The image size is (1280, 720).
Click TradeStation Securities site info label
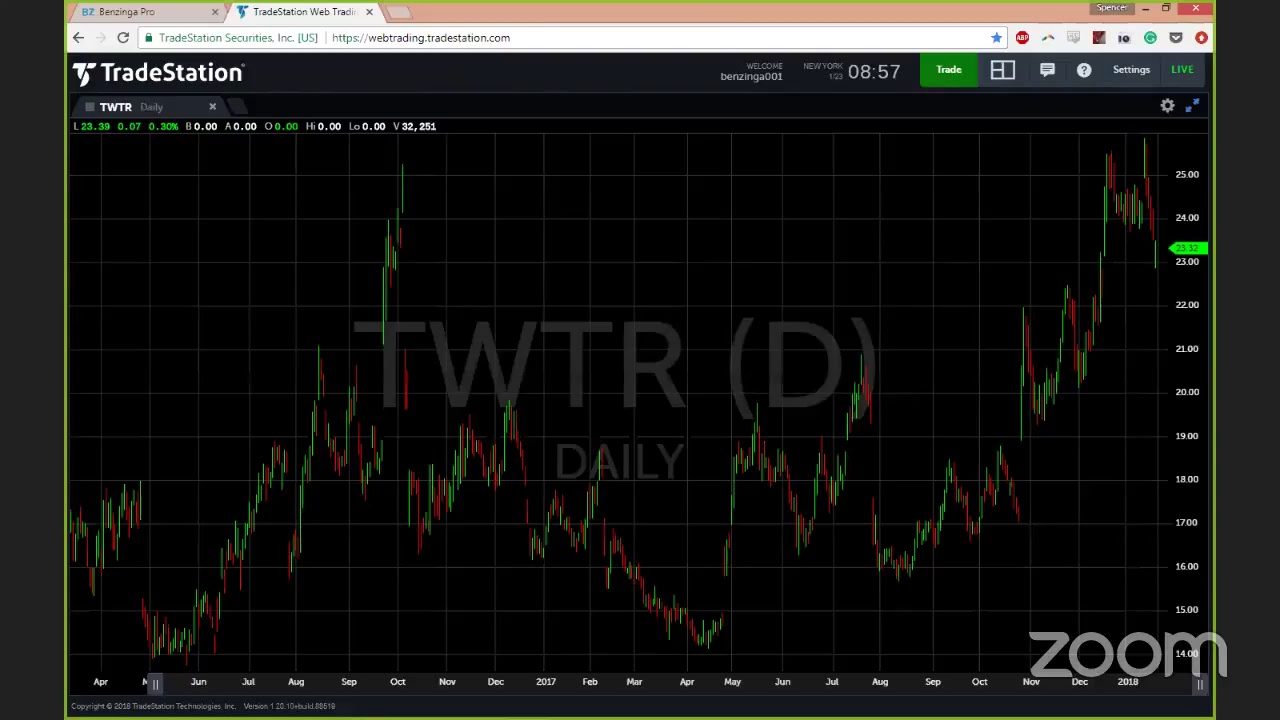(238, 38)
